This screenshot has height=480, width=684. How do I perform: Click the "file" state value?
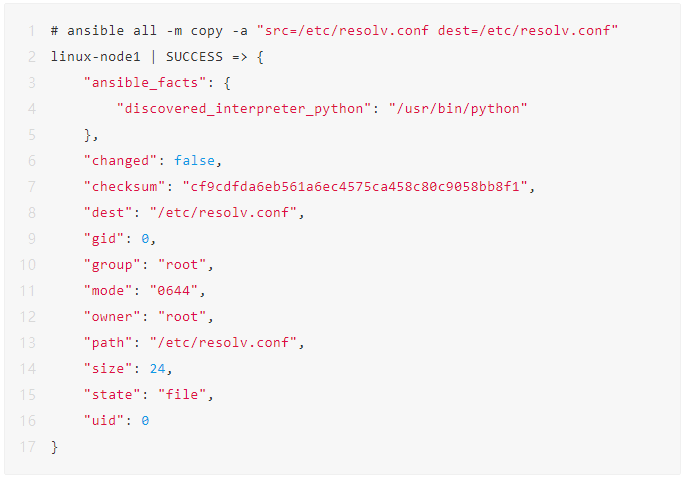coord(182,394)
